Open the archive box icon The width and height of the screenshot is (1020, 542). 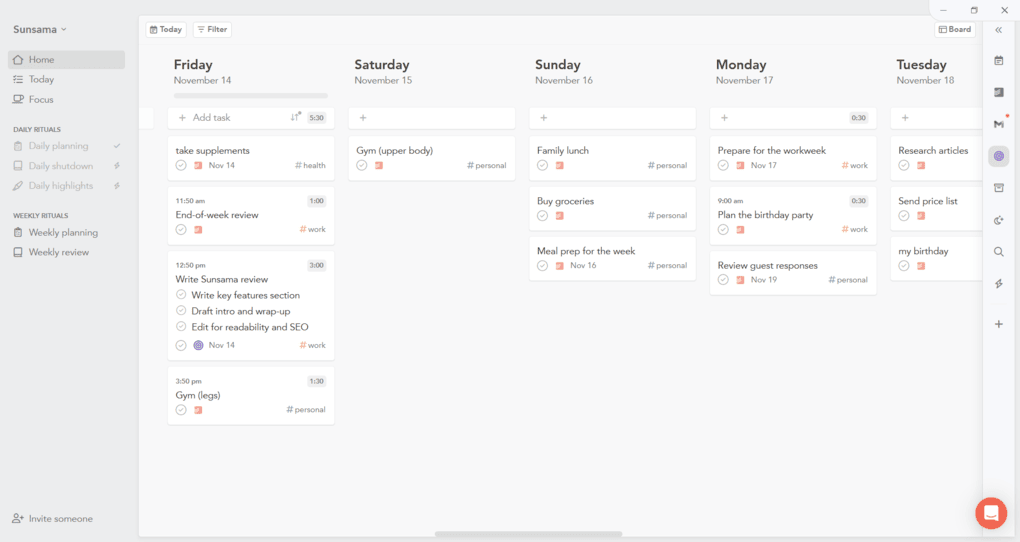(x=998, y=188)
